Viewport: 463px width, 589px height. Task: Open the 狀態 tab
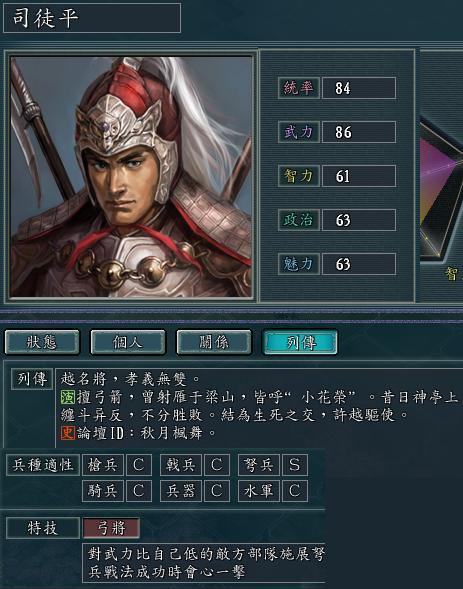42,342
